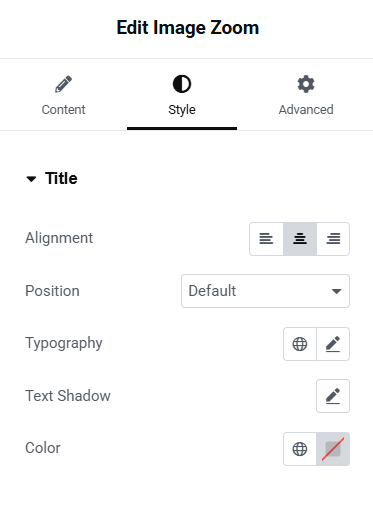The height and width of the screenshot is (511, 373).
Task: Select the Style tab label
Action: 182,110
